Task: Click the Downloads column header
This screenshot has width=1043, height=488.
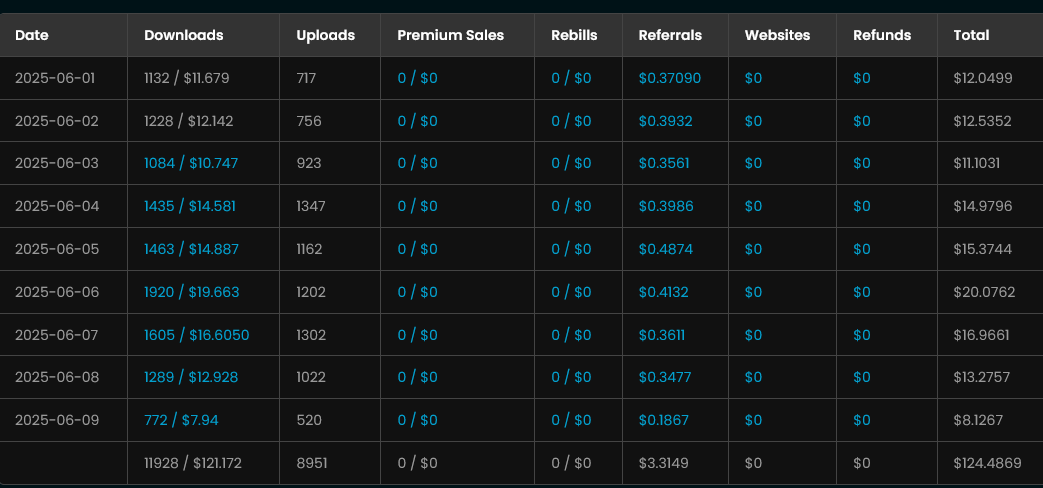Action: 184,35
